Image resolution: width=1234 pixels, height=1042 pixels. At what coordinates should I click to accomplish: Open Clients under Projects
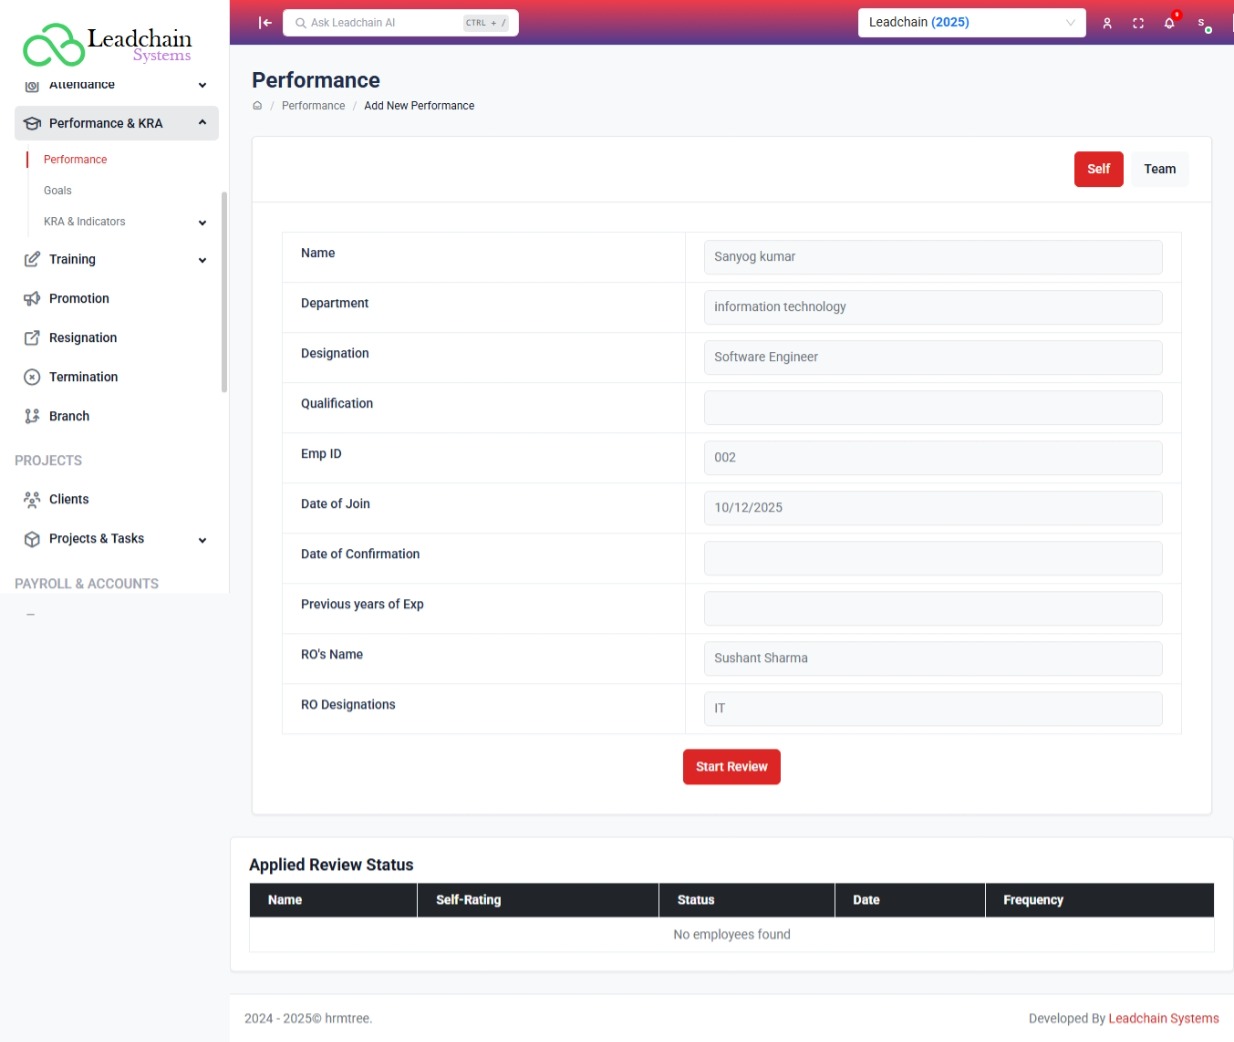pyautogui.click(x=69, y=499)
